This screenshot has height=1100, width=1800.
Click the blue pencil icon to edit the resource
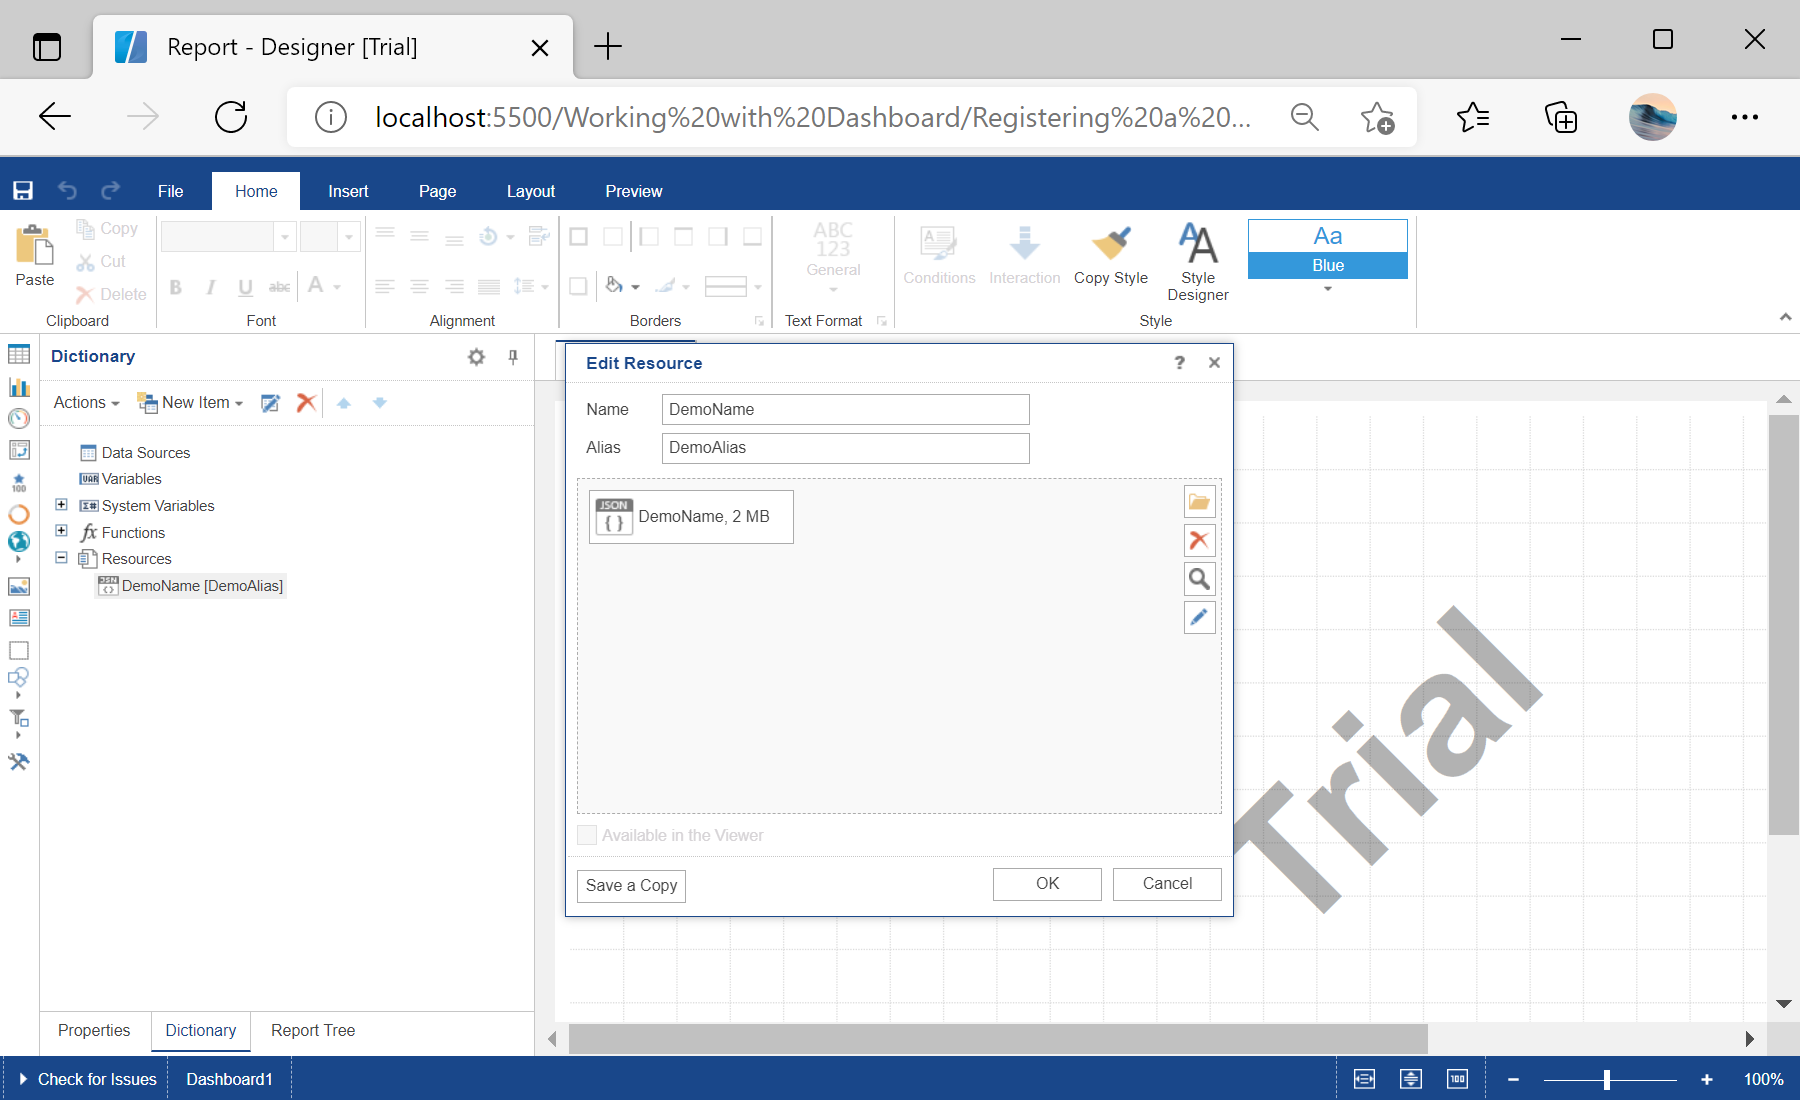pos(1199,618)
